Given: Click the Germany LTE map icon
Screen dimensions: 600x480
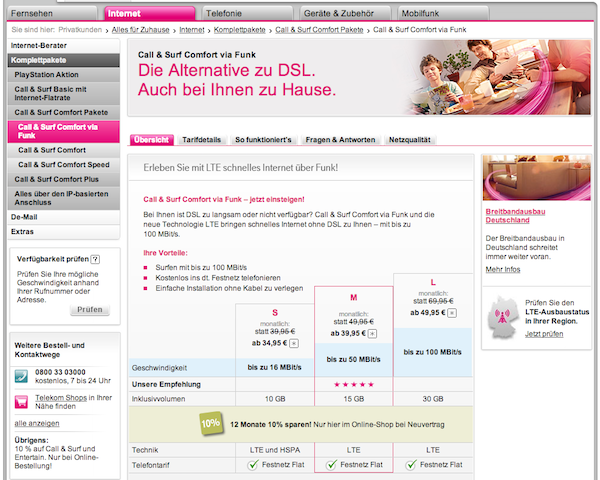Looking at the screenshot, I should tap(502, 317).
